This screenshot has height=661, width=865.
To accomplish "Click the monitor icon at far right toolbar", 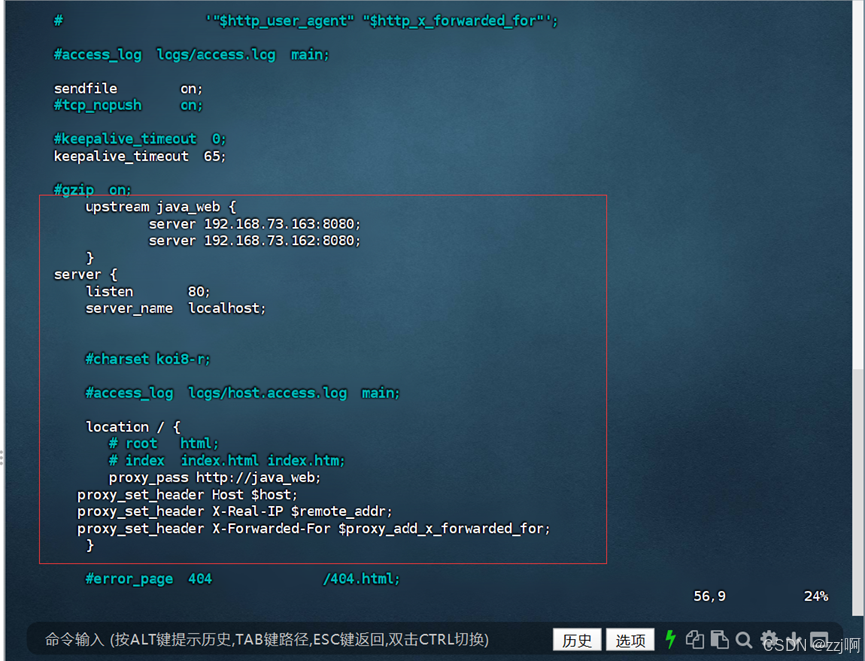I will 818,639.
